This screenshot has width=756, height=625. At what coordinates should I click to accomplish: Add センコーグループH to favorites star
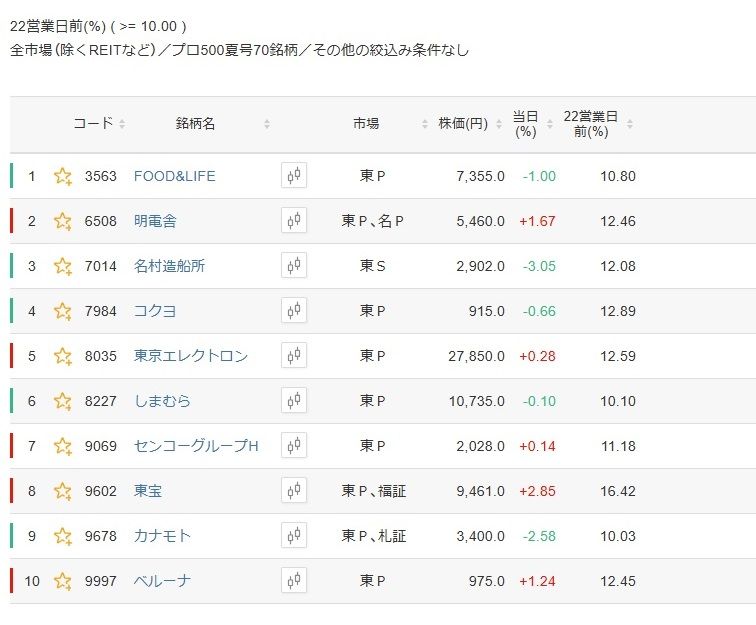(x=63, y=446)
